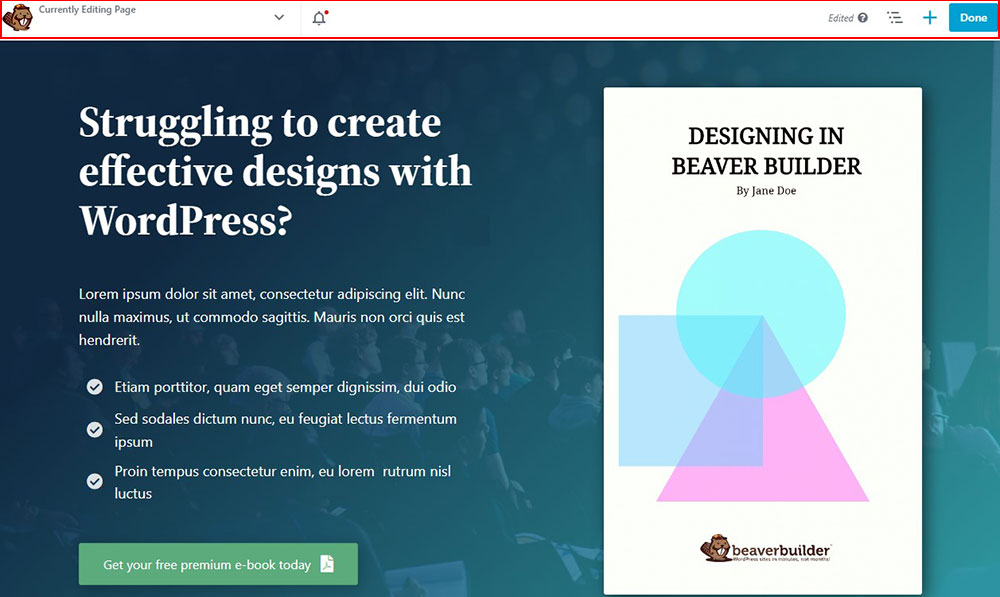This screenshot has height=597, width=1000.
Task: Click the Beaver Builder beaver logo in the toolbar
Action: pos(18,18)
